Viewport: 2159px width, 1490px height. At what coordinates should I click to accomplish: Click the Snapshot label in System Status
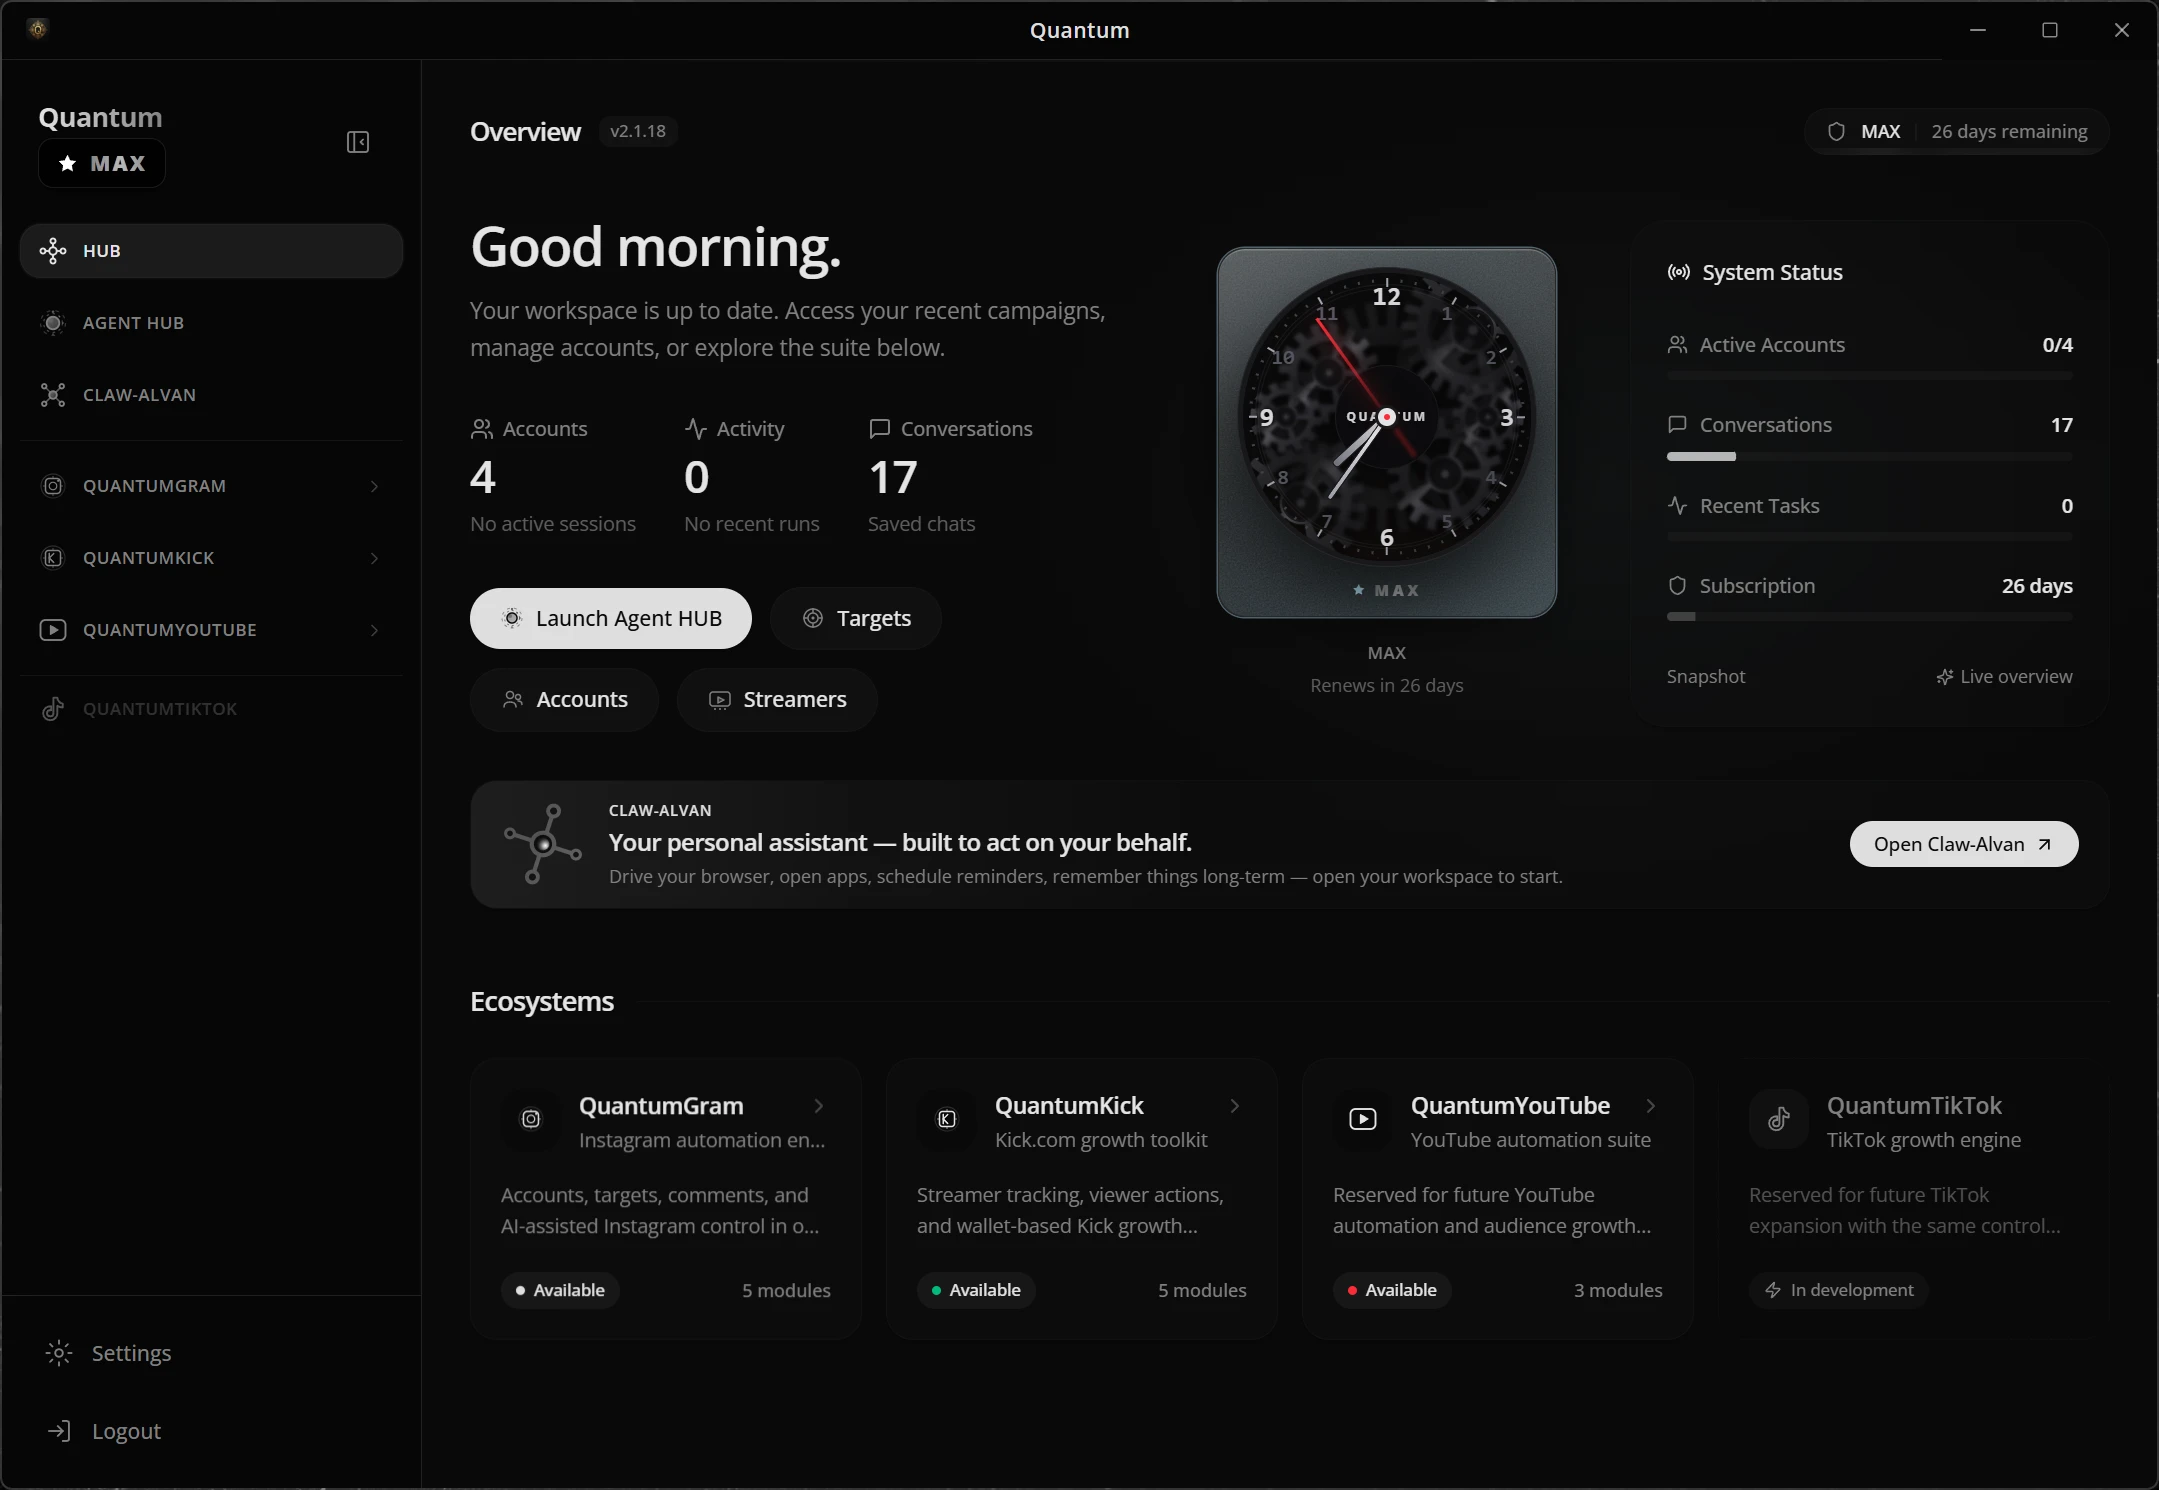(1706, 677)
